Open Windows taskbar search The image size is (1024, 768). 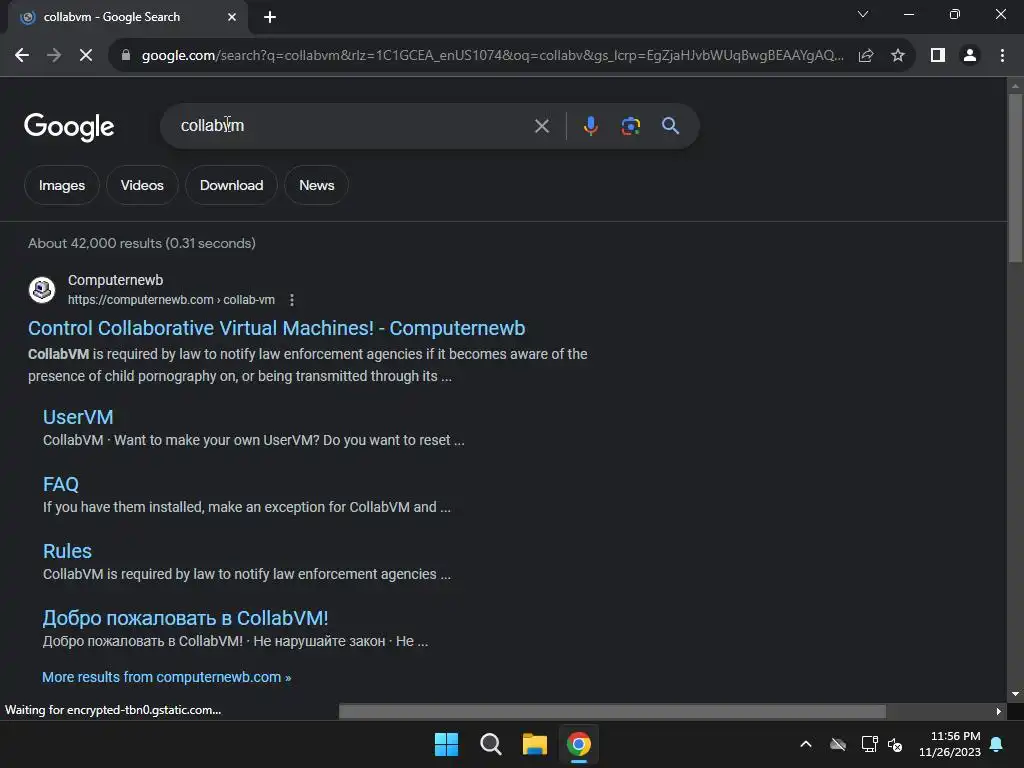click(490, 744)
